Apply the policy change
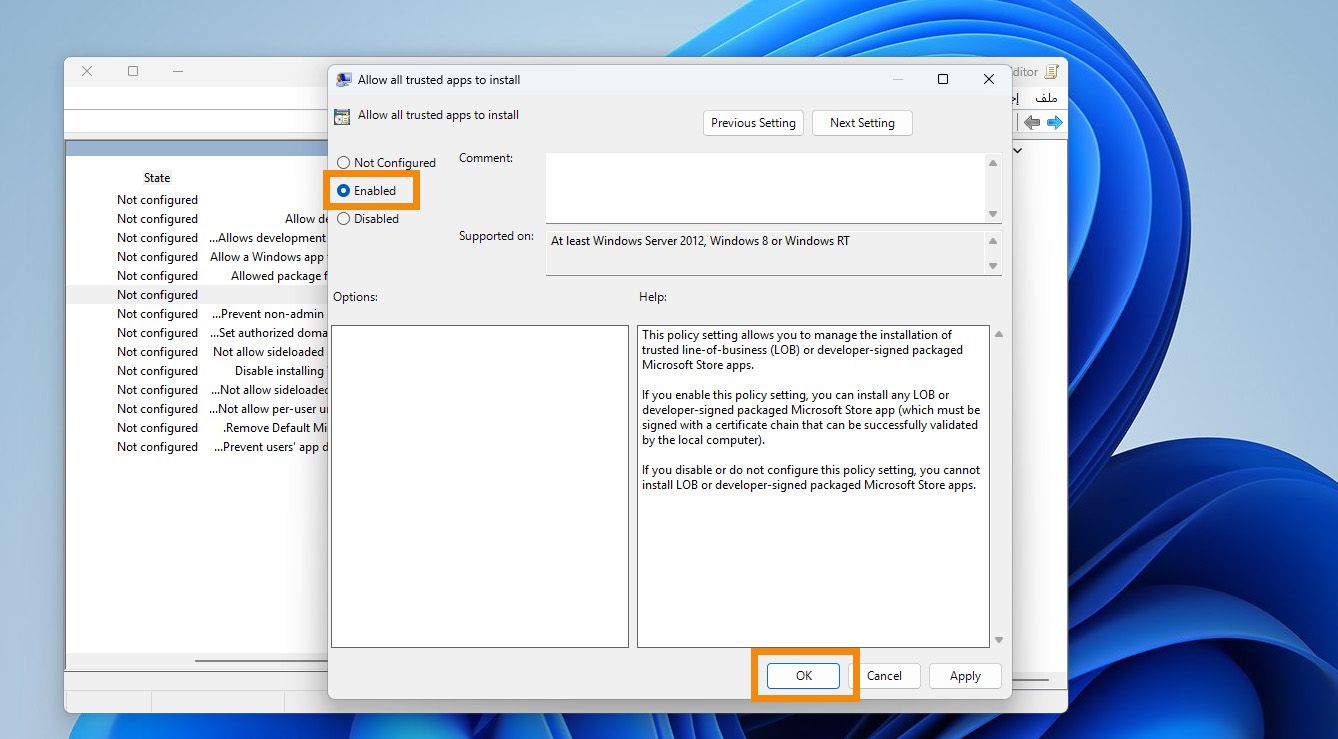This screenshot has height=739, width=1338. (x=965, y=676)
